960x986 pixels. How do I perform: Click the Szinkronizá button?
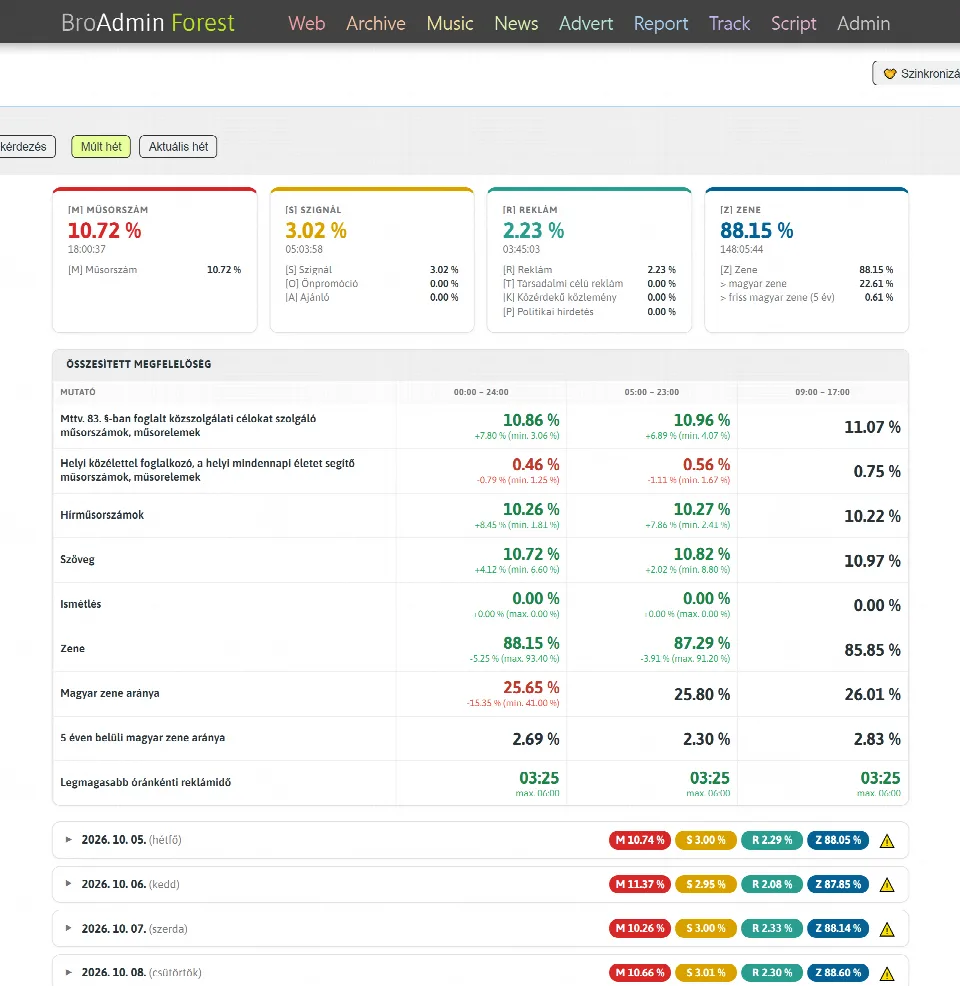coord(917,74)
